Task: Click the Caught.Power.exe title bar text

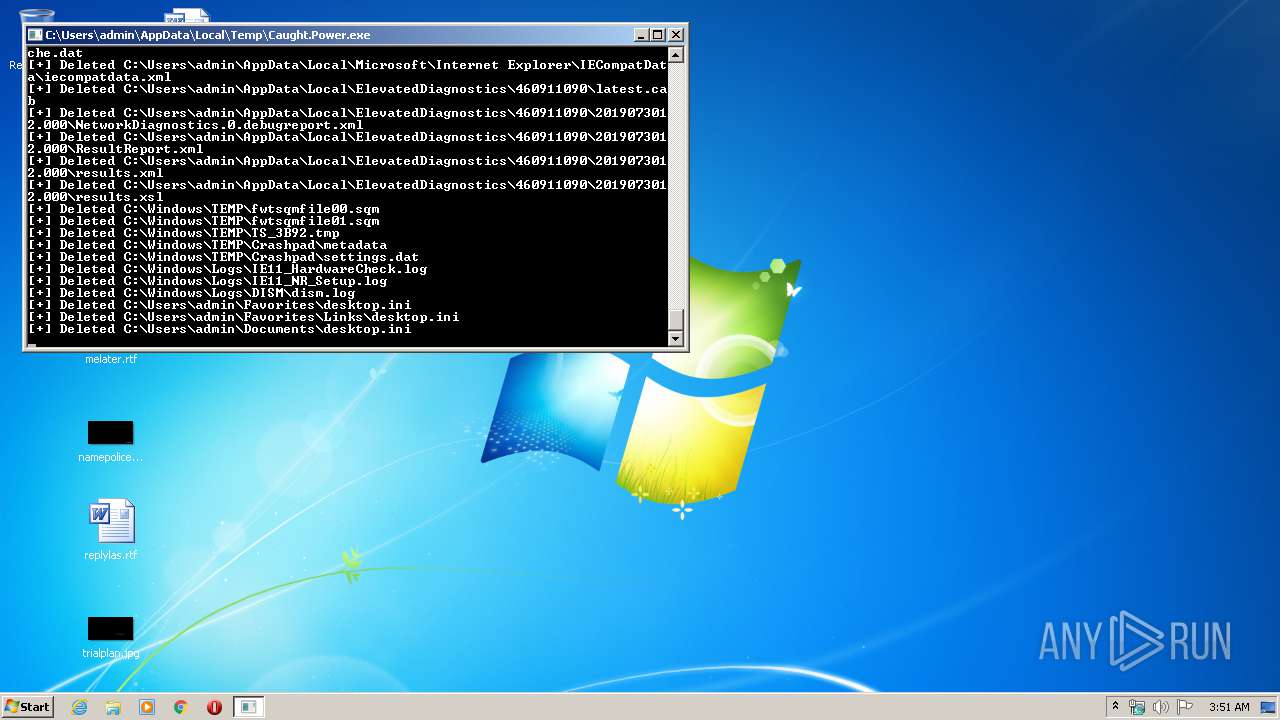Action: 207,35
